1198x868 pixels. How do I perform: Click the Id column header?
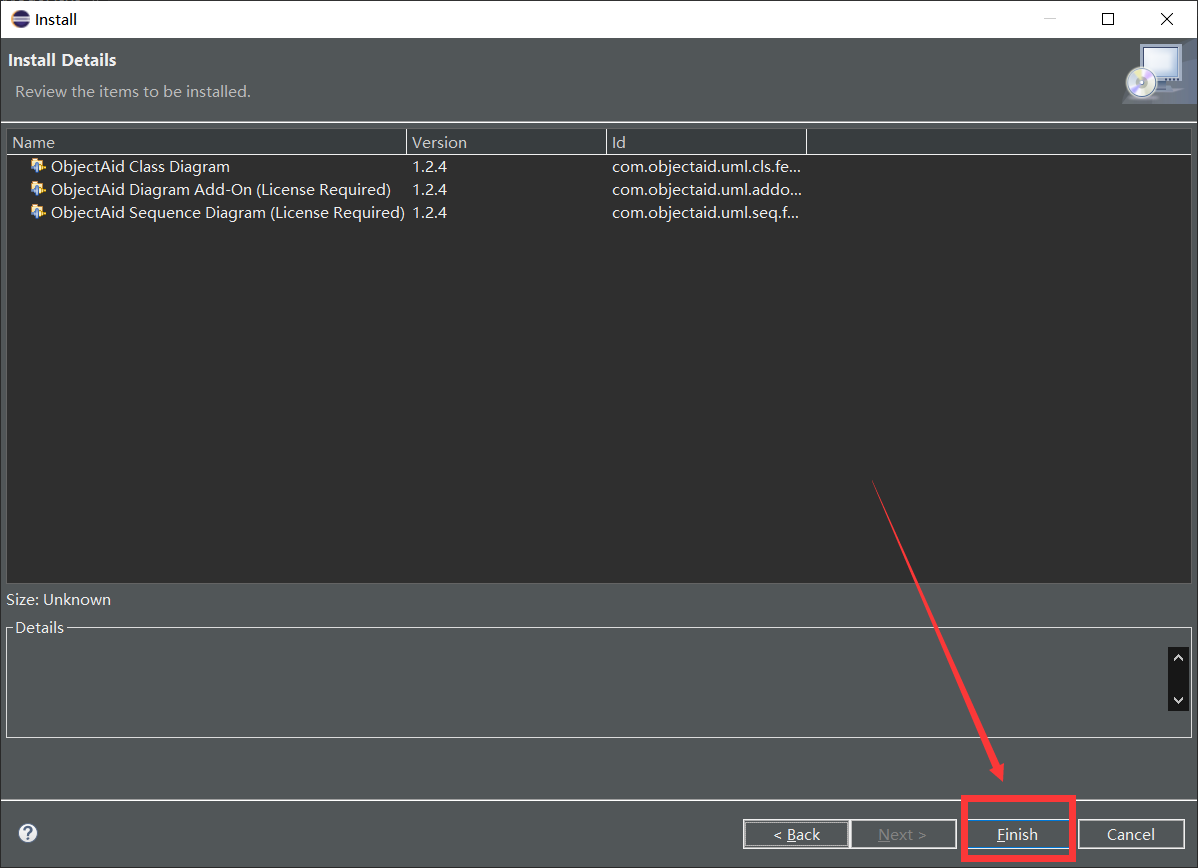706,142
